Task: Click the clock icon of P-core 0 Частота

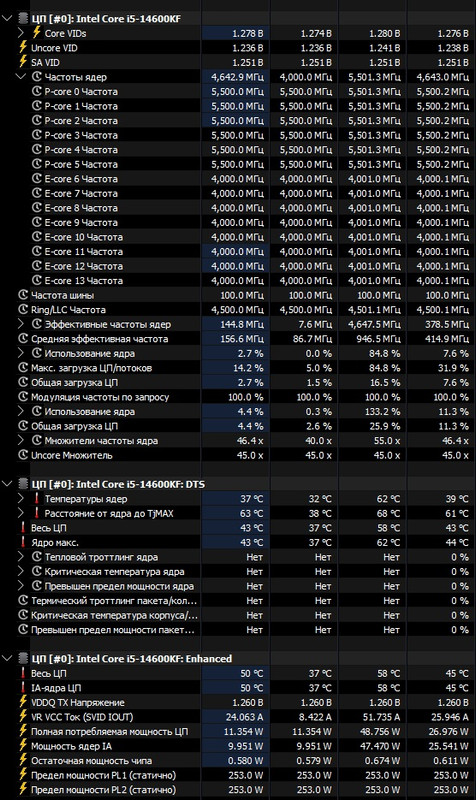Action: 36,91
